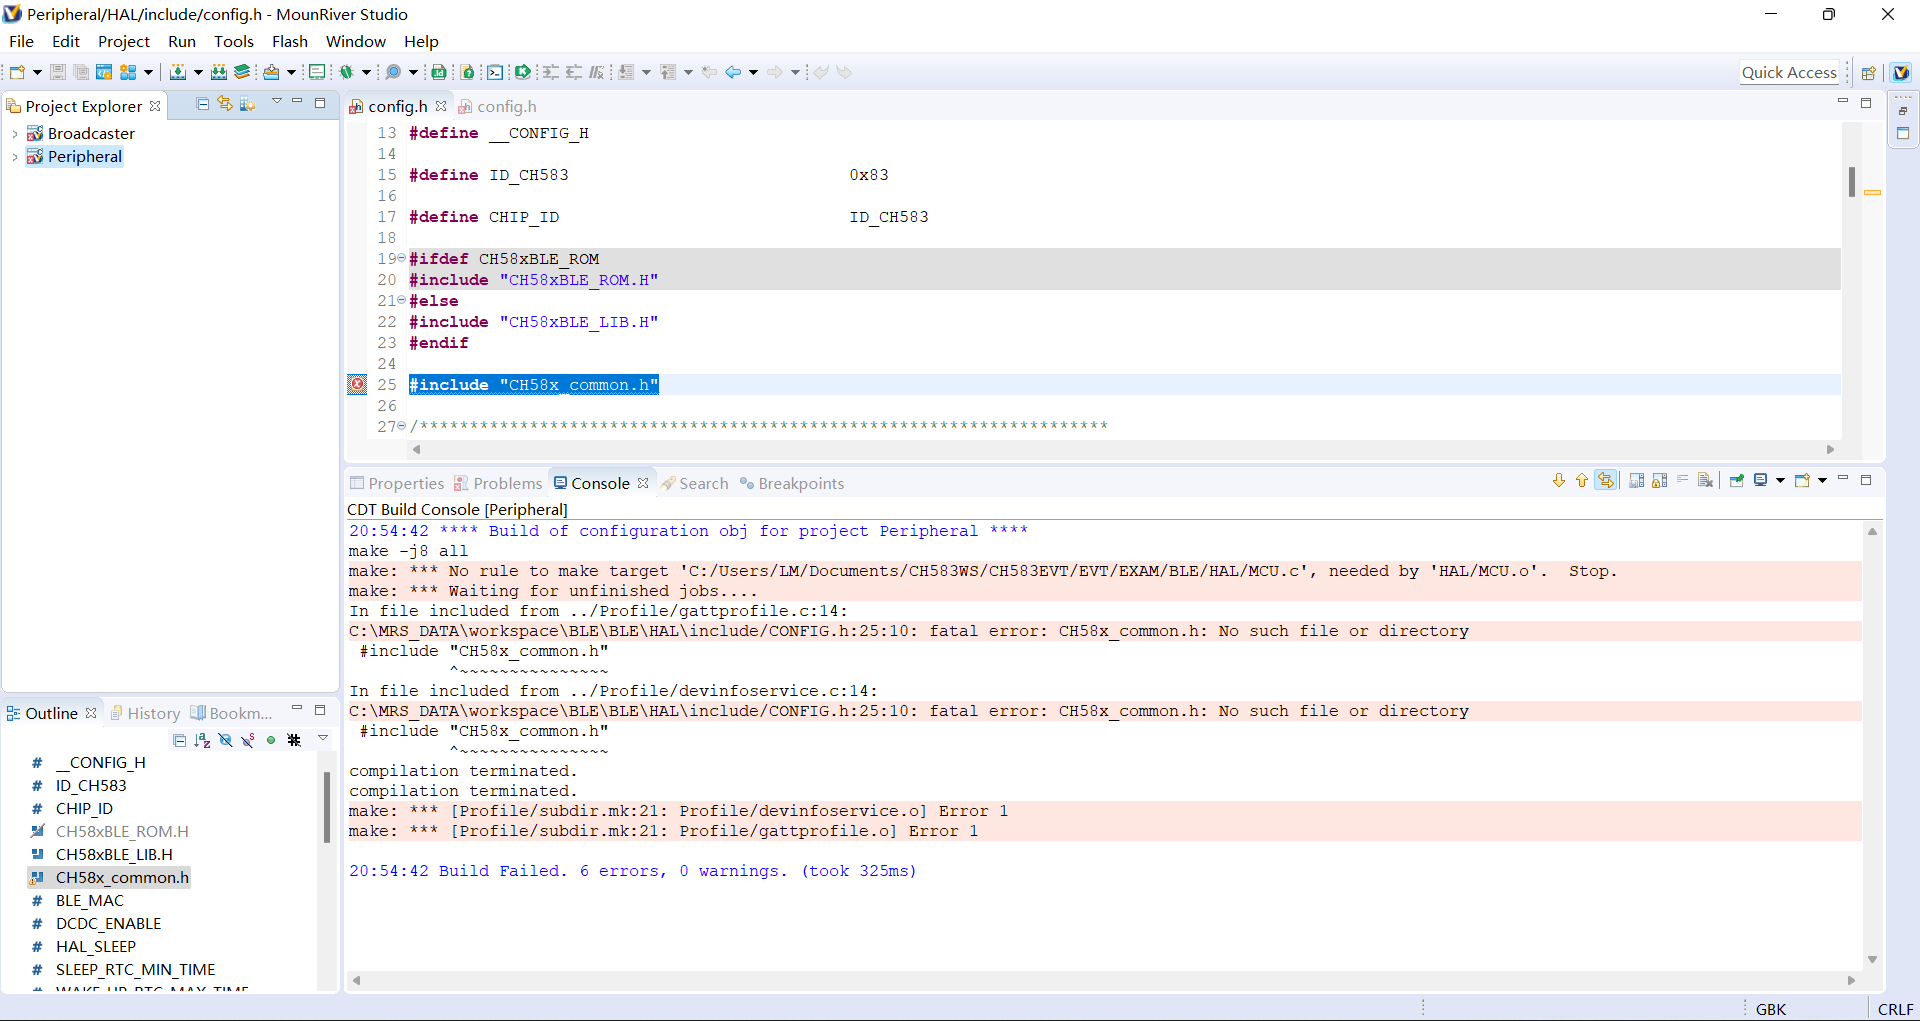Collapse all in Project Explorer
1920x1021 pixels.
coord(202,104)
